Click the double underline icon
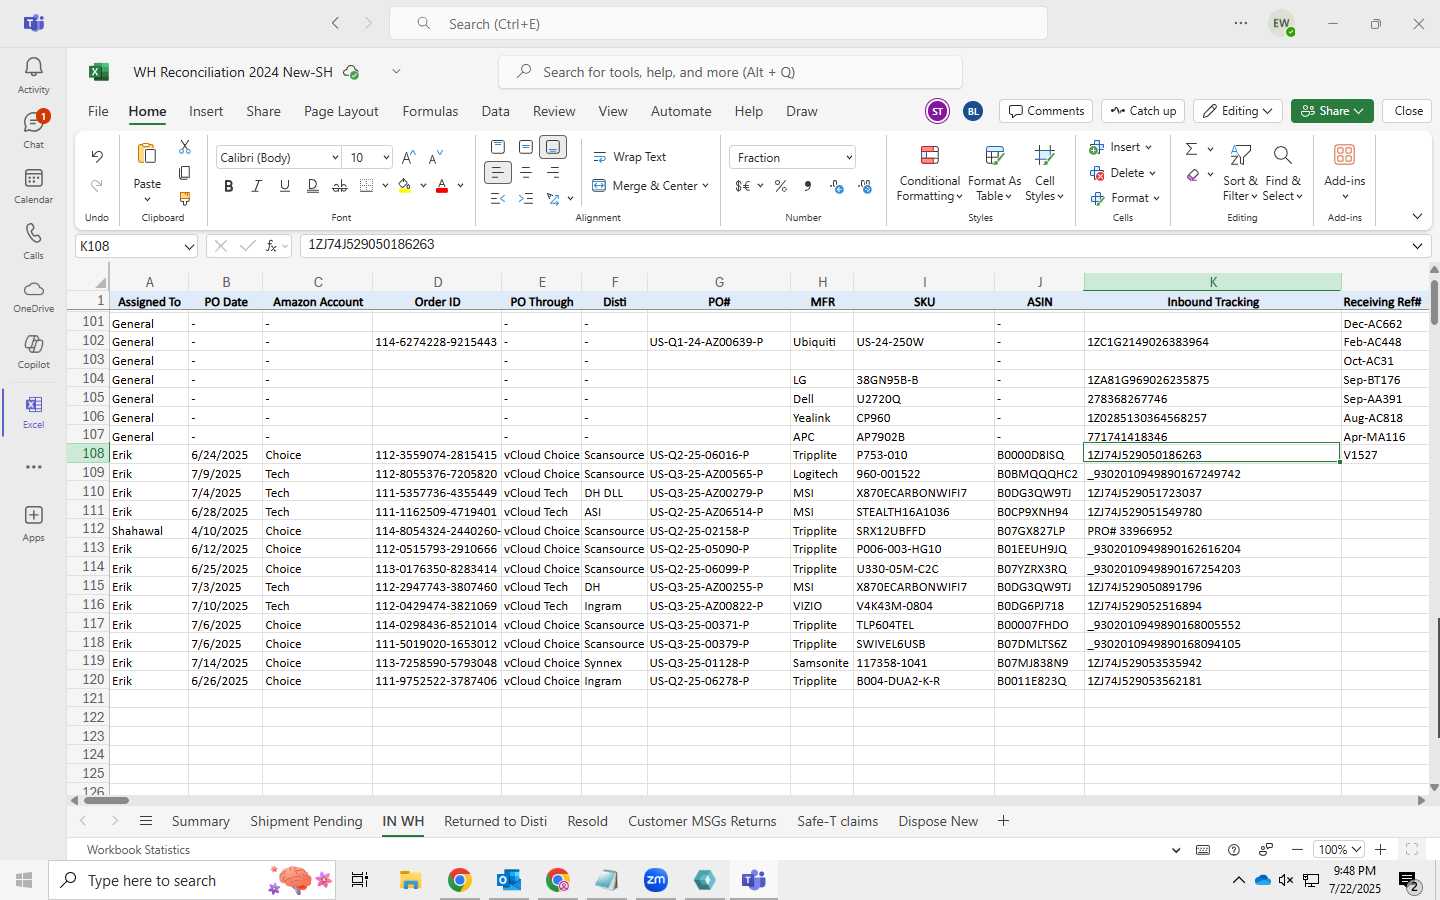This screenshot has height=900, width=1440. coord(312,186)
